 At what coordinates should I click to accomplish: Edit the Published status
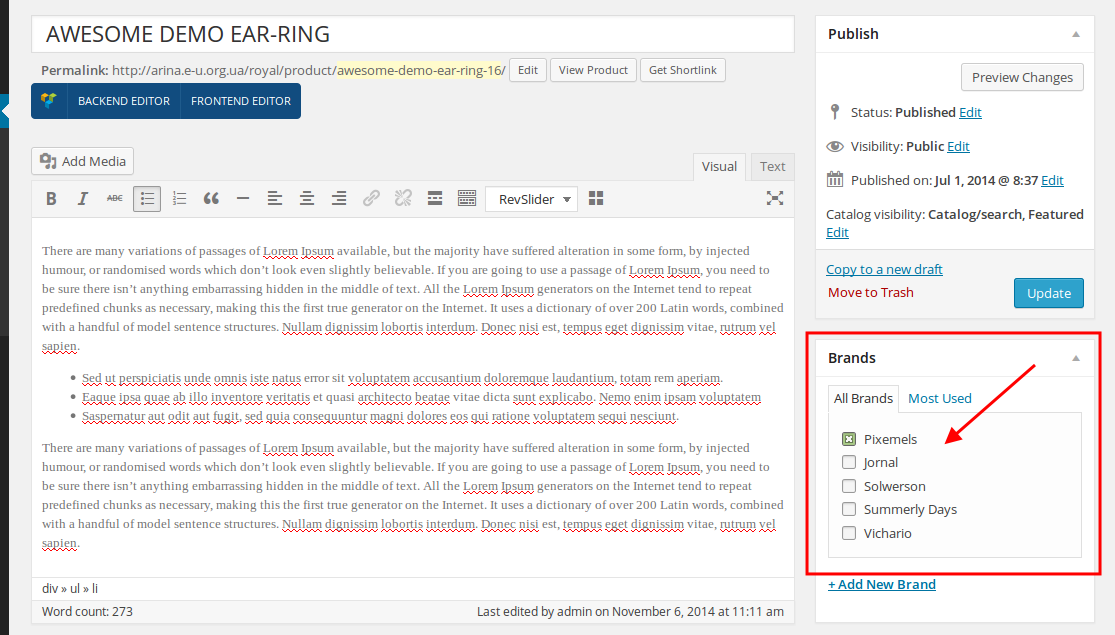970,112
